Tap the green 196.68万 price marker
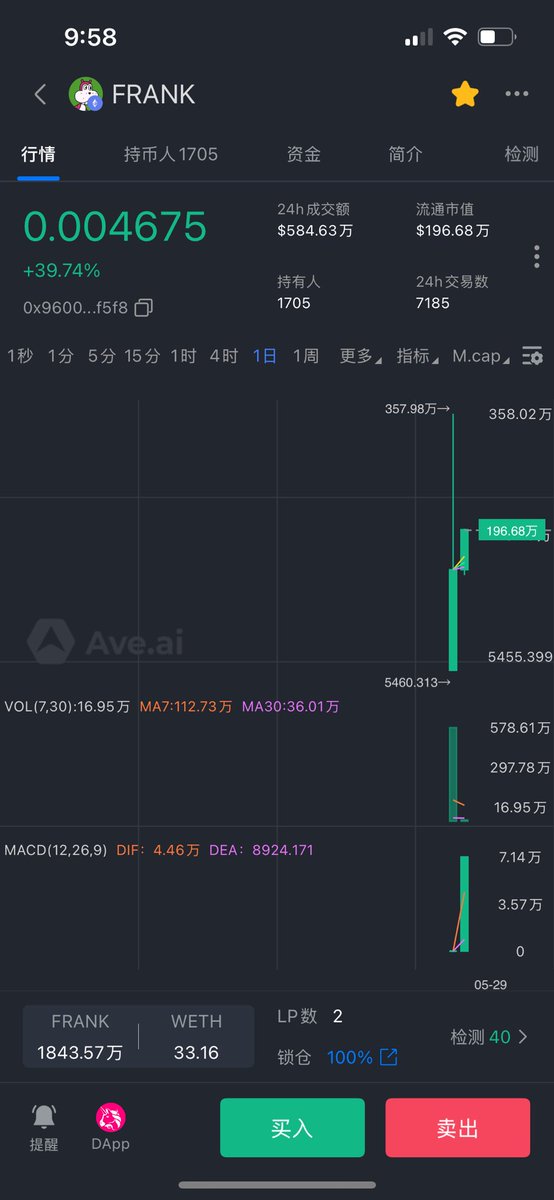This screenshot has height=1200, width=554. coord(512,530)
